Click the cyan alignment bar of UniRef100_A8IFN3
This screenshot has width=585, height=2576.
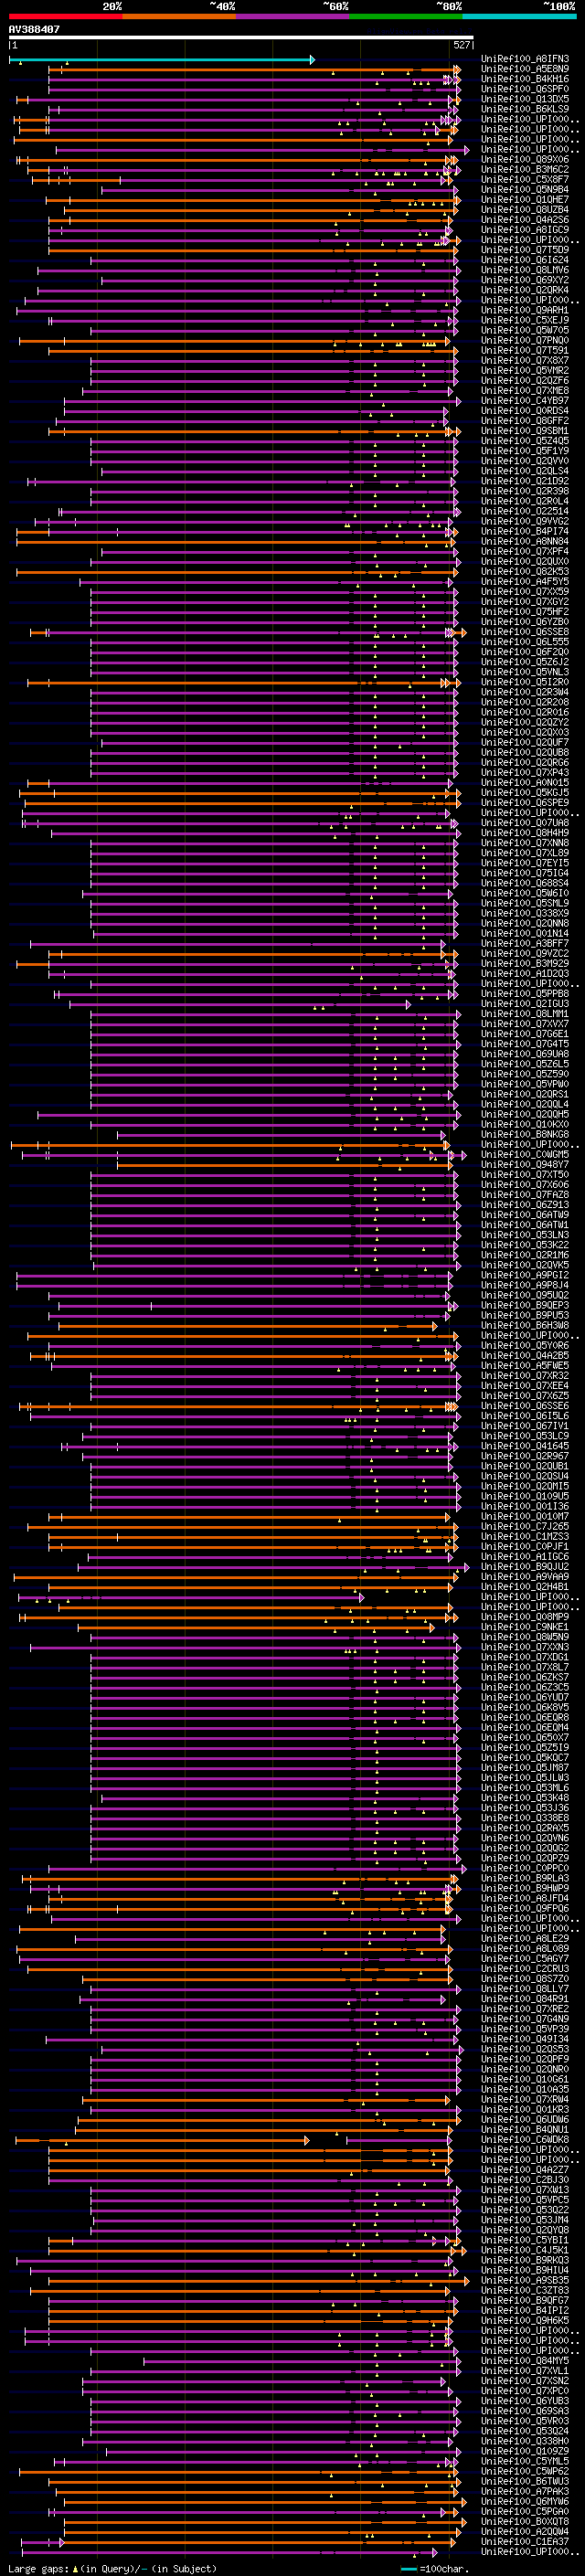[x=162, y=60]
